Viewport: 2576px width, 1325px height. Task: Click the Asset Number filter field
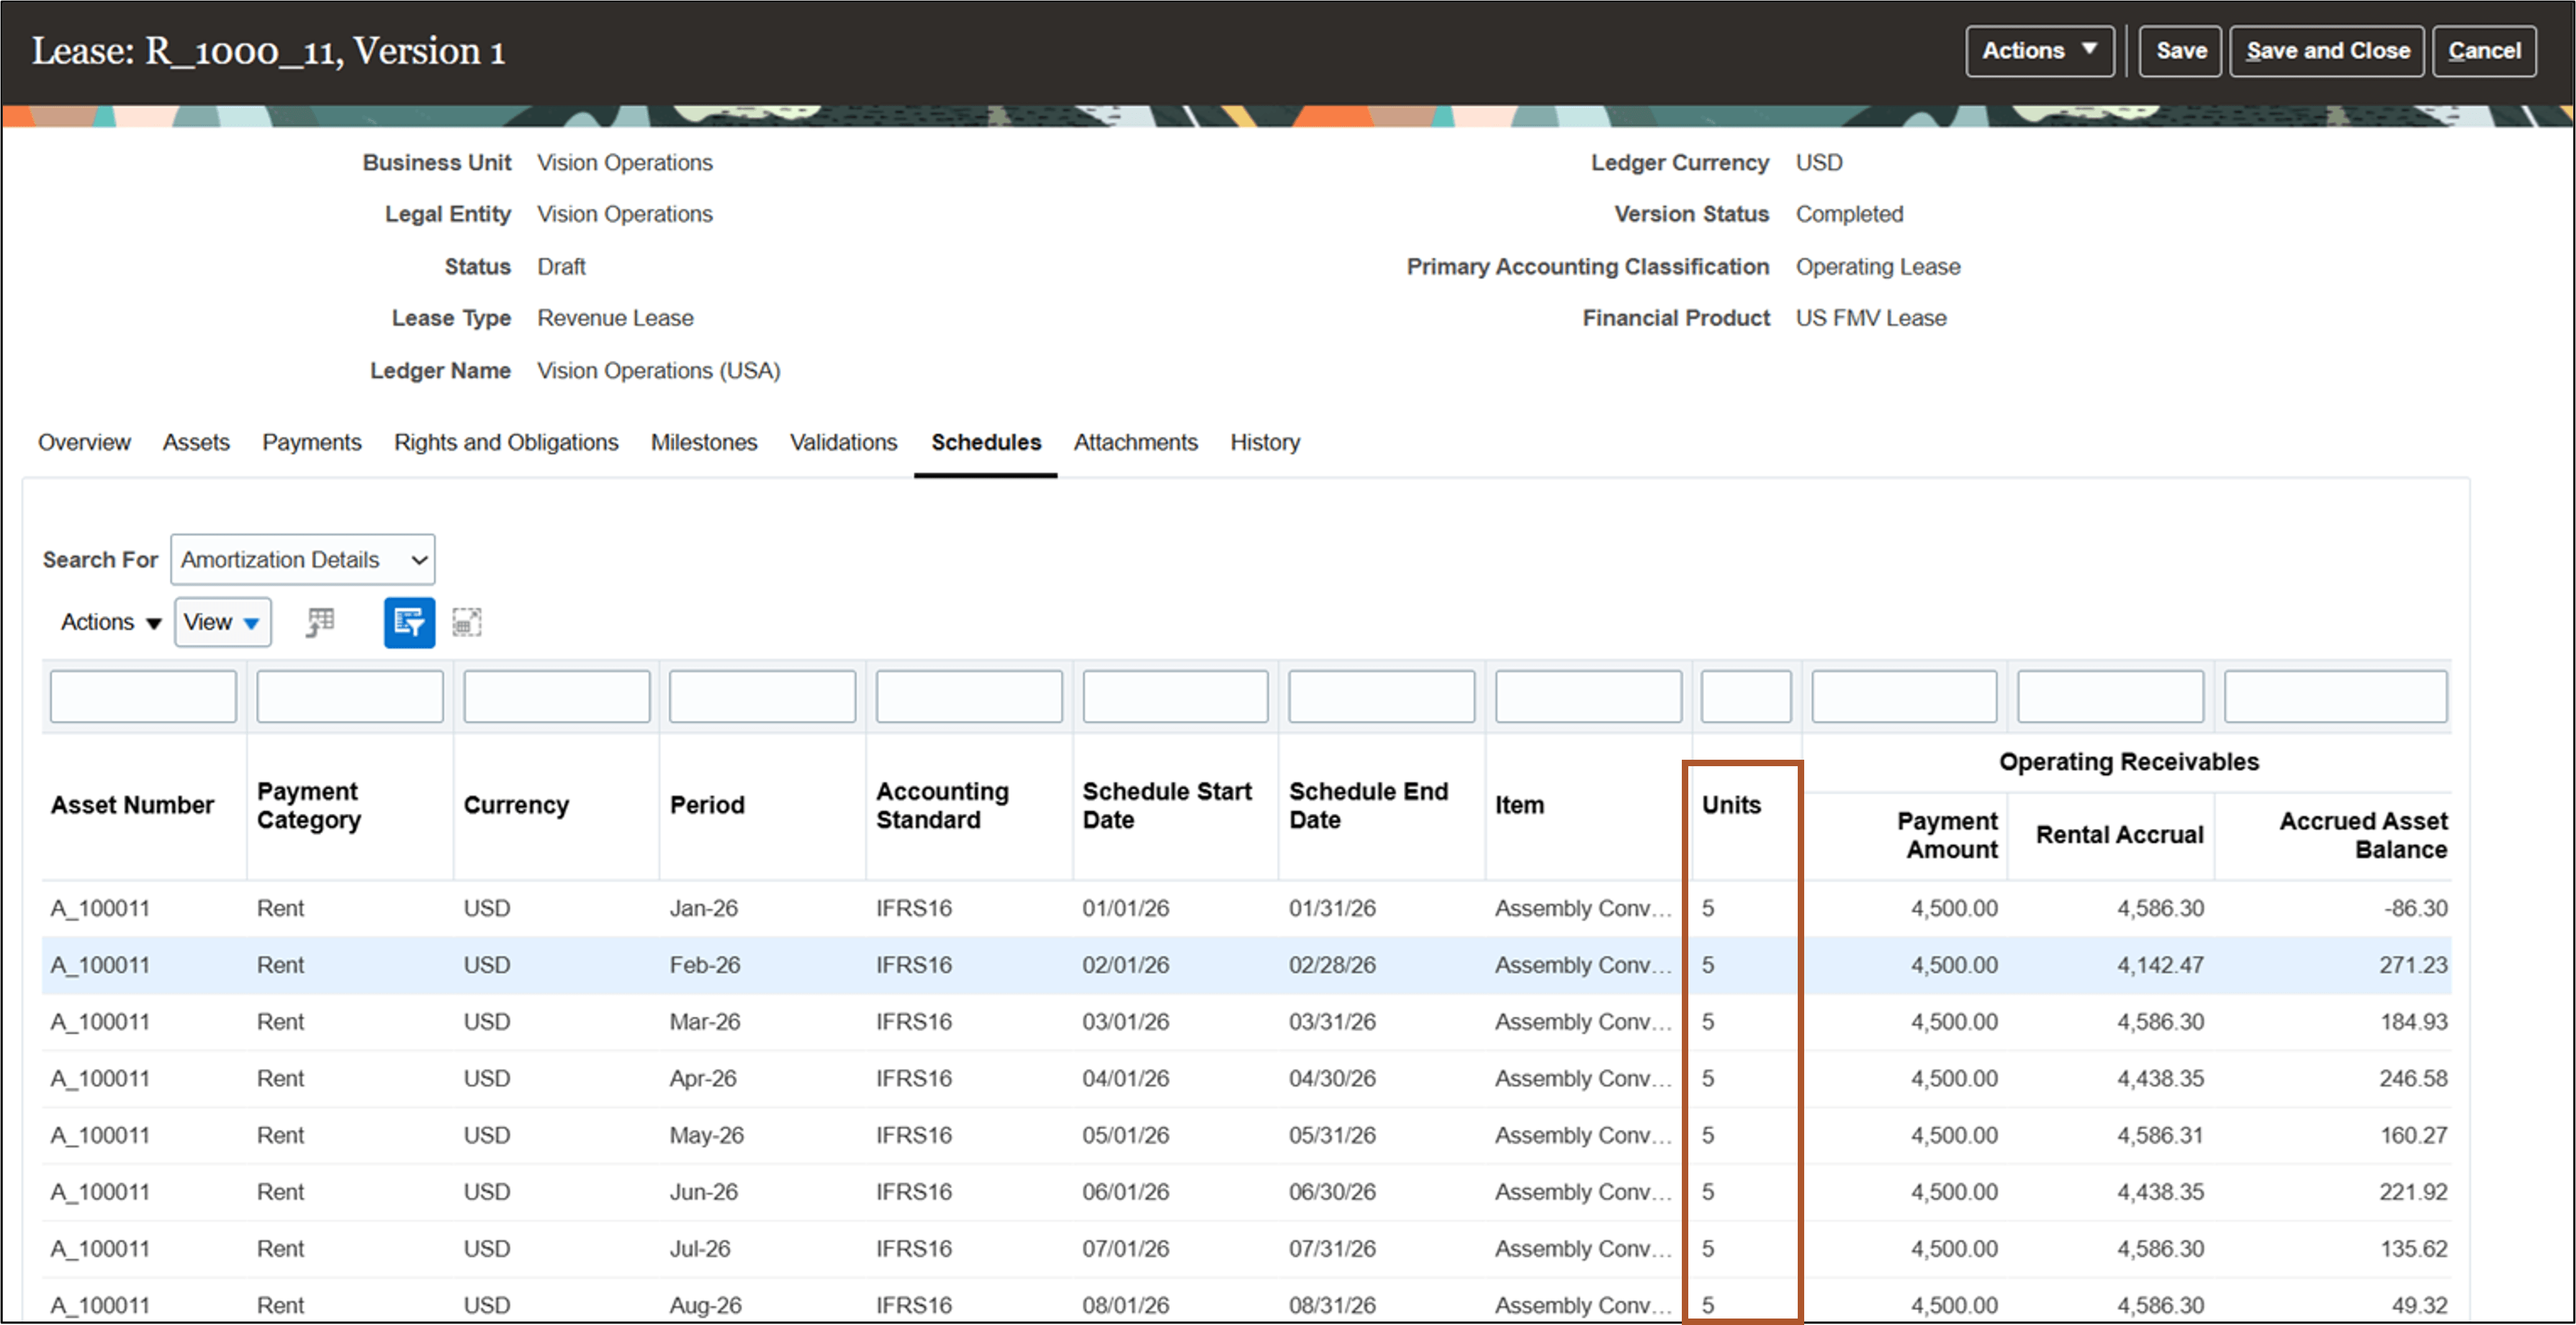coord(143,696)
